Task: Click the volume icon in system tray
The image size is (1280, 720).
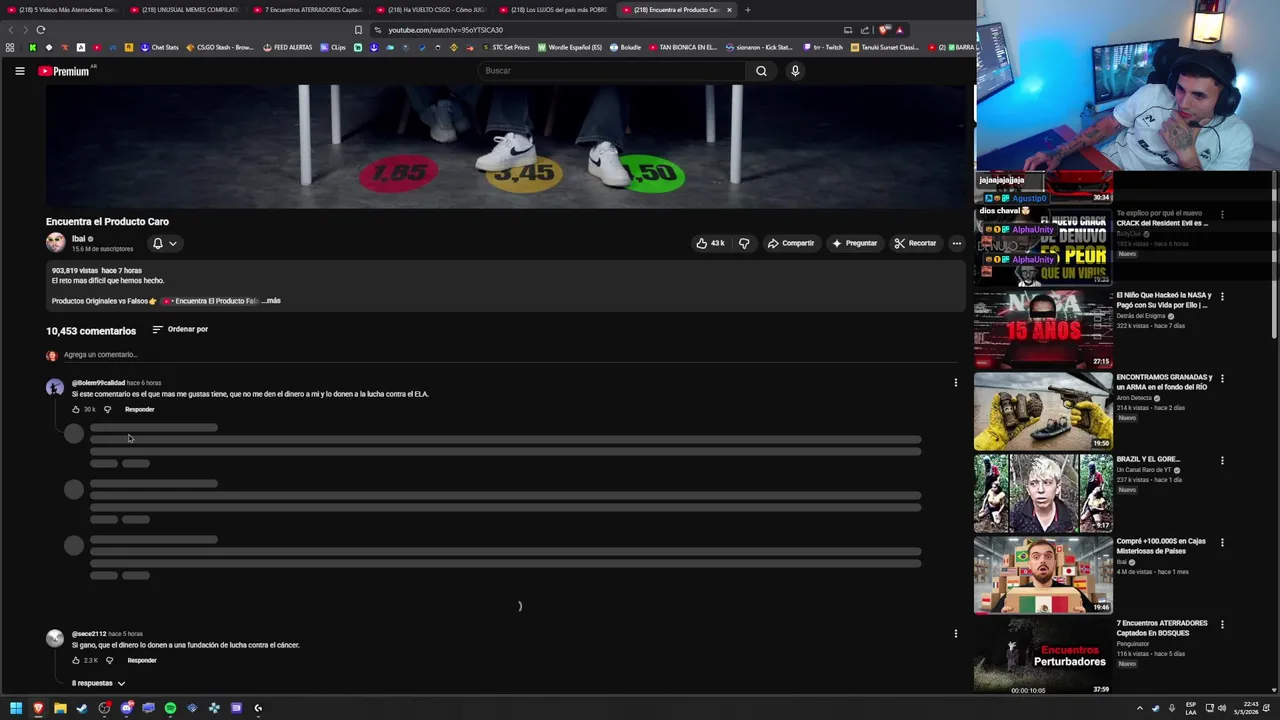Action: pos(1222,708)
